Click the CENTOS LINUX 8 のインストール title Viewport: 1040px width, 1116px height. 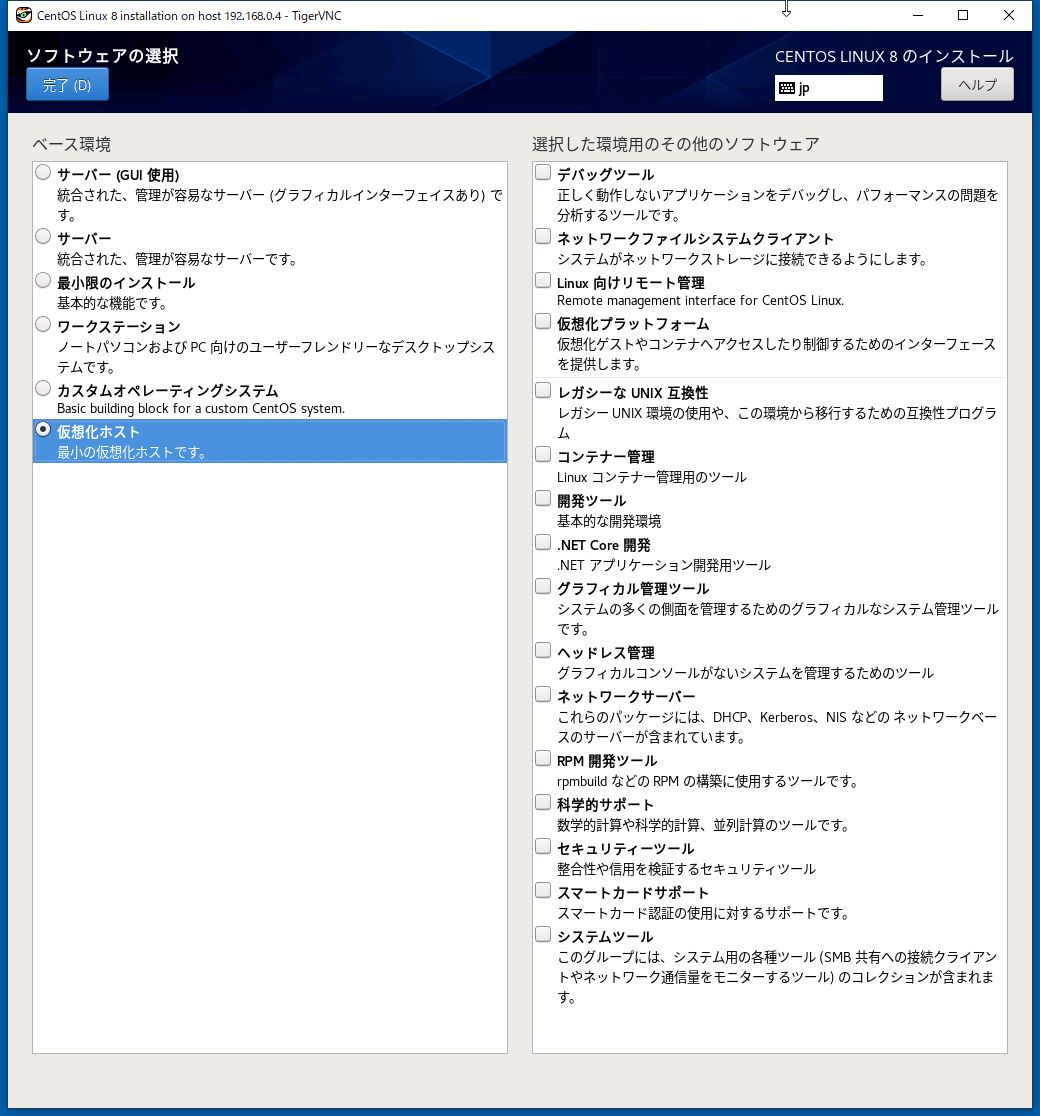pyautogui.click(x=894, y=56)
